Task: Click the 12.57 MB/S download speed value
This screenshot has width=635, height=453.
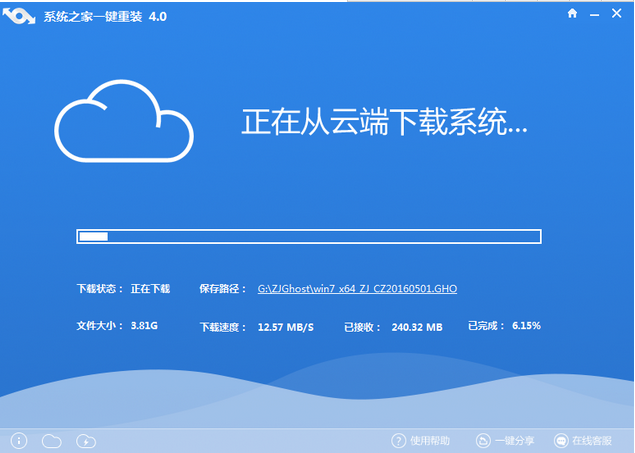Action: coord(286,326)
